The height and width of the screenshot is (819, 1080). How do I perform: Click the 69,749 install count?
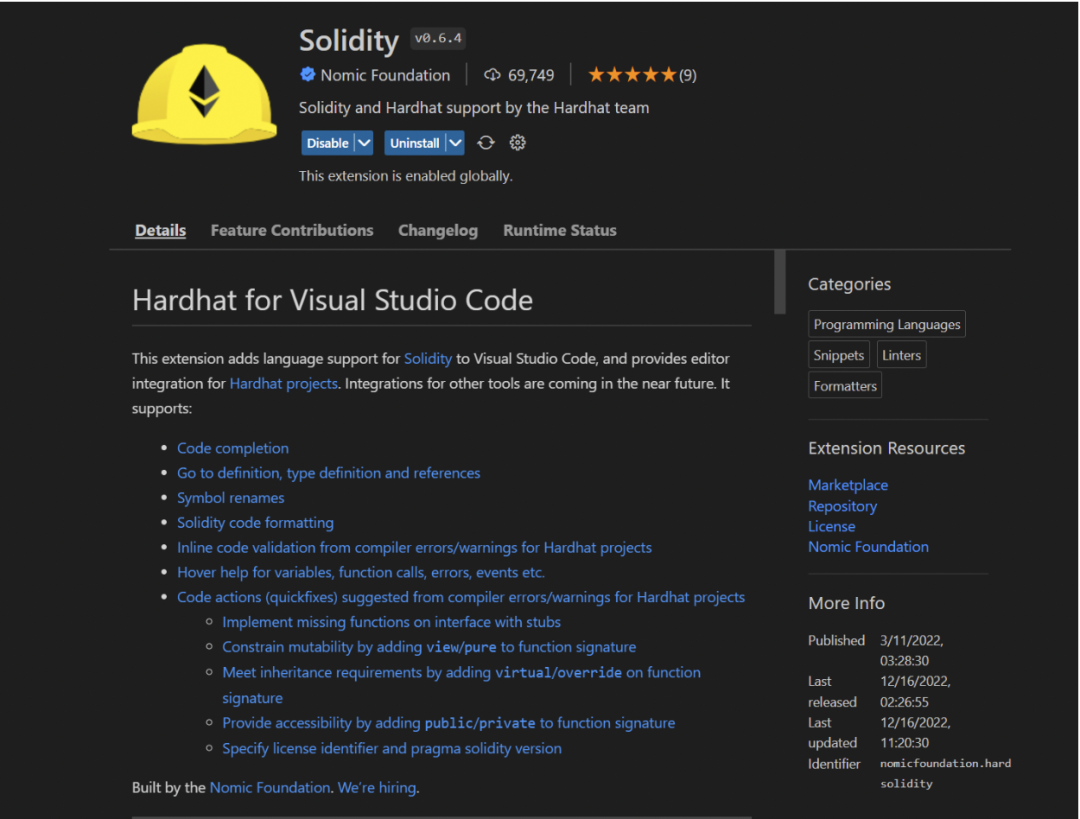(x=531, y=75)
